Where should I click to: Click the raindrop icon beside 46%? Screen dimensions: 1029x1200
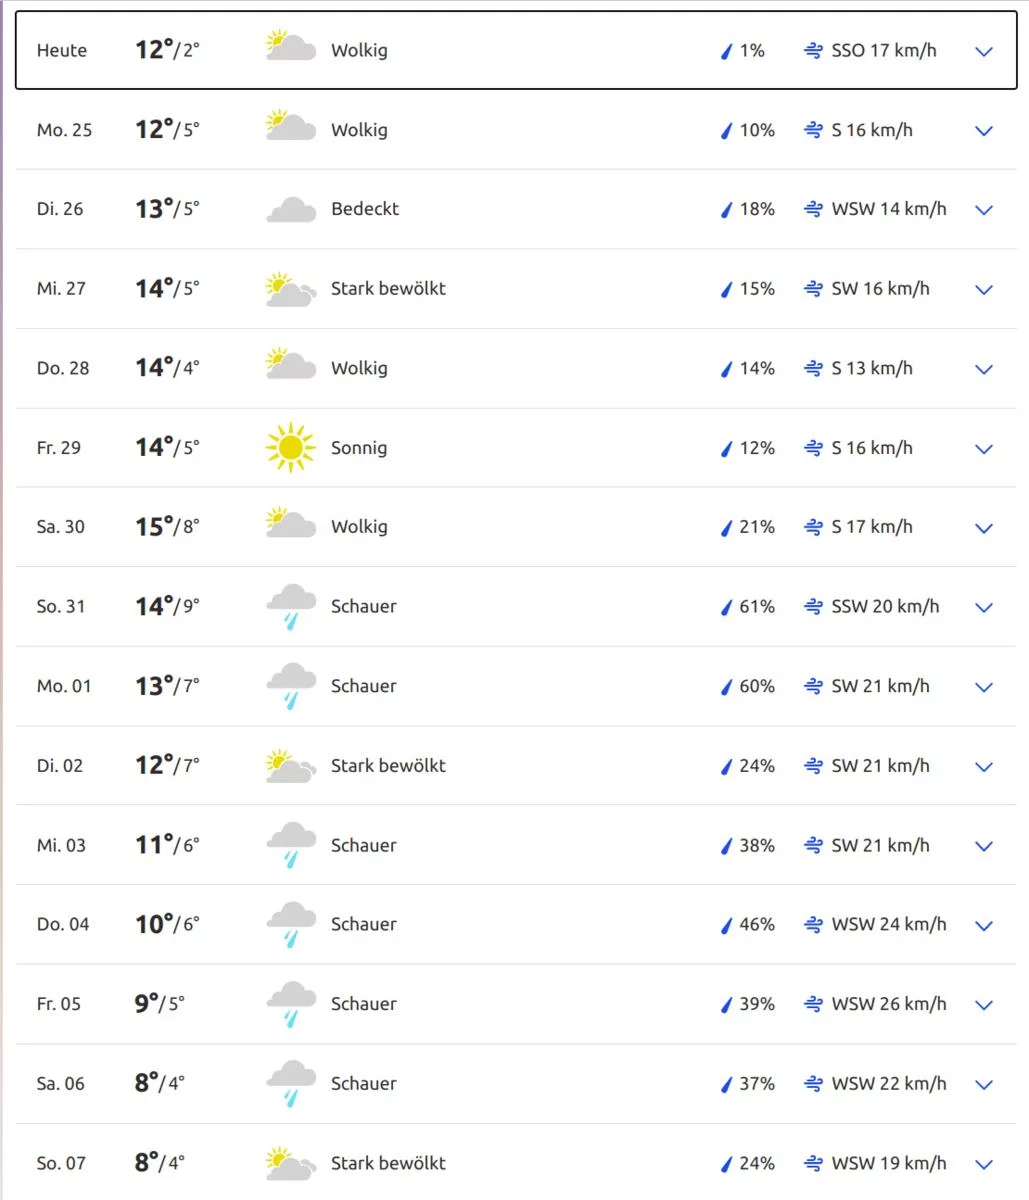(x=727, y=925)
